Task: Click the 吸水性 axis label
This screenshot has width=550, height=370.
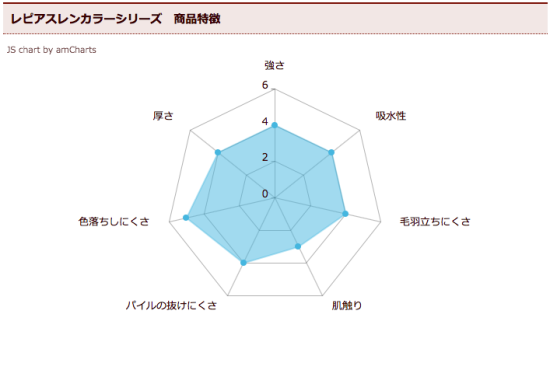Action: (391, 116)
